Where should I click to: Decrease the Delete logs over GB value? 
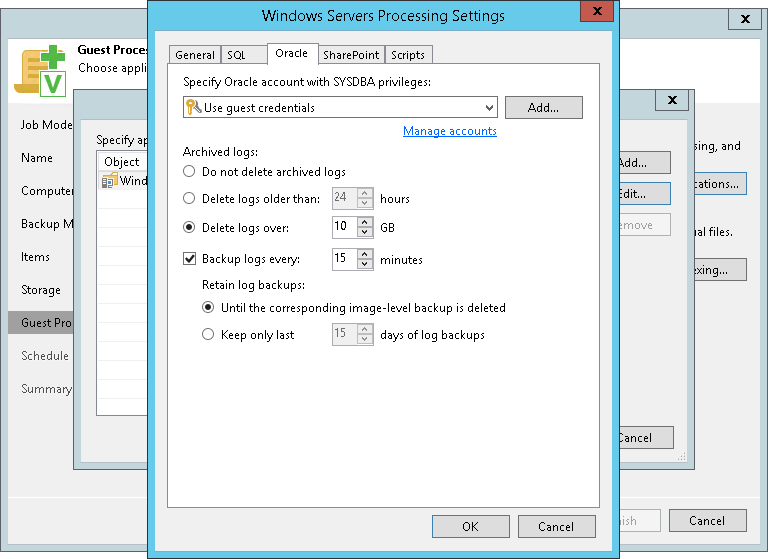(x=365, y=232)
